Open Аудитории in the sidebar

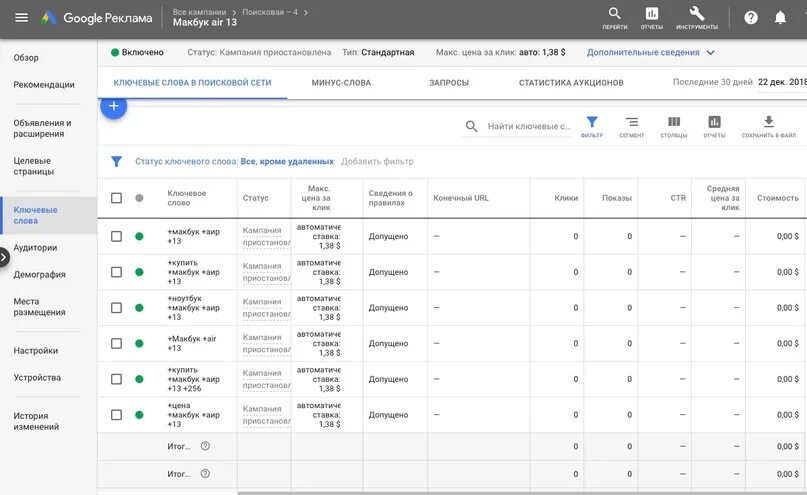pyautogui.click(x=35, y=248)
